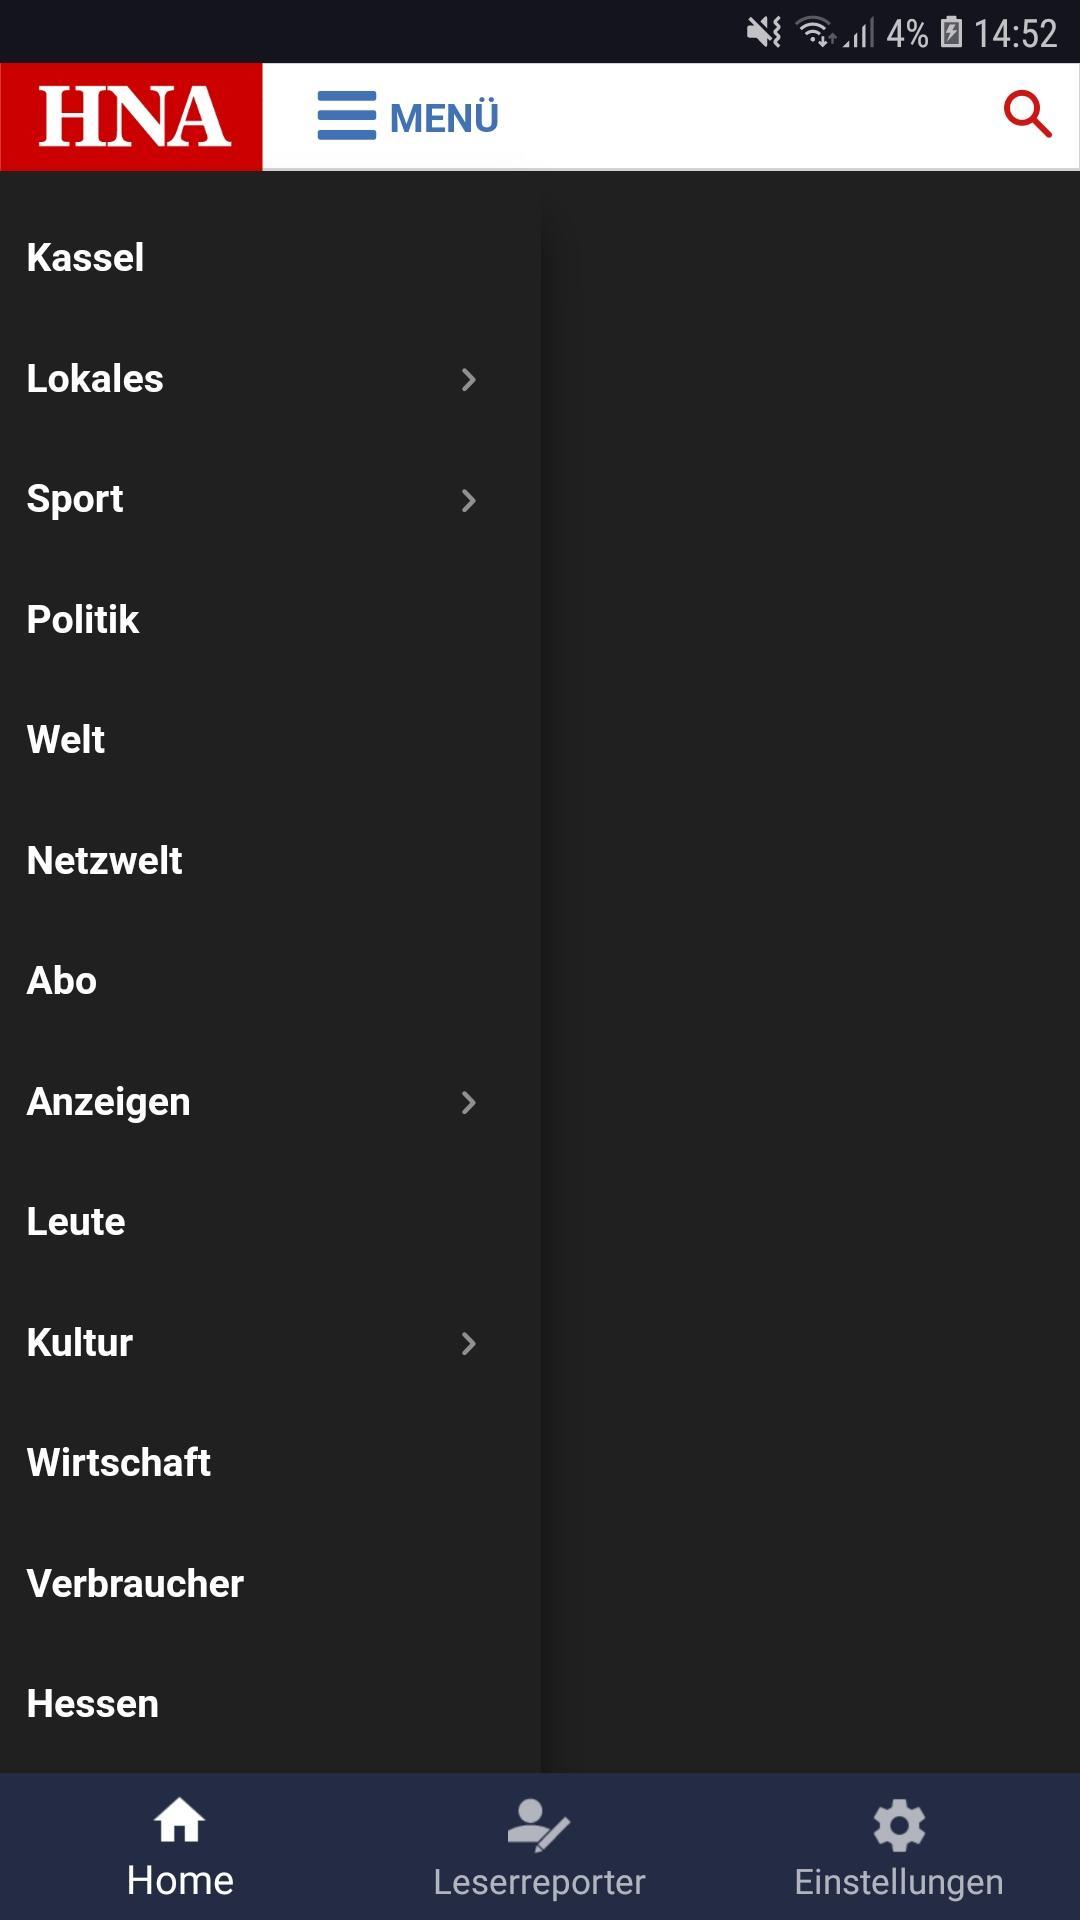Image resolution: width=1080 pixels, height=1920 pixels.
Task: Tap the Home house icon
Action: pyautogui.click(x=180, y=1822)
